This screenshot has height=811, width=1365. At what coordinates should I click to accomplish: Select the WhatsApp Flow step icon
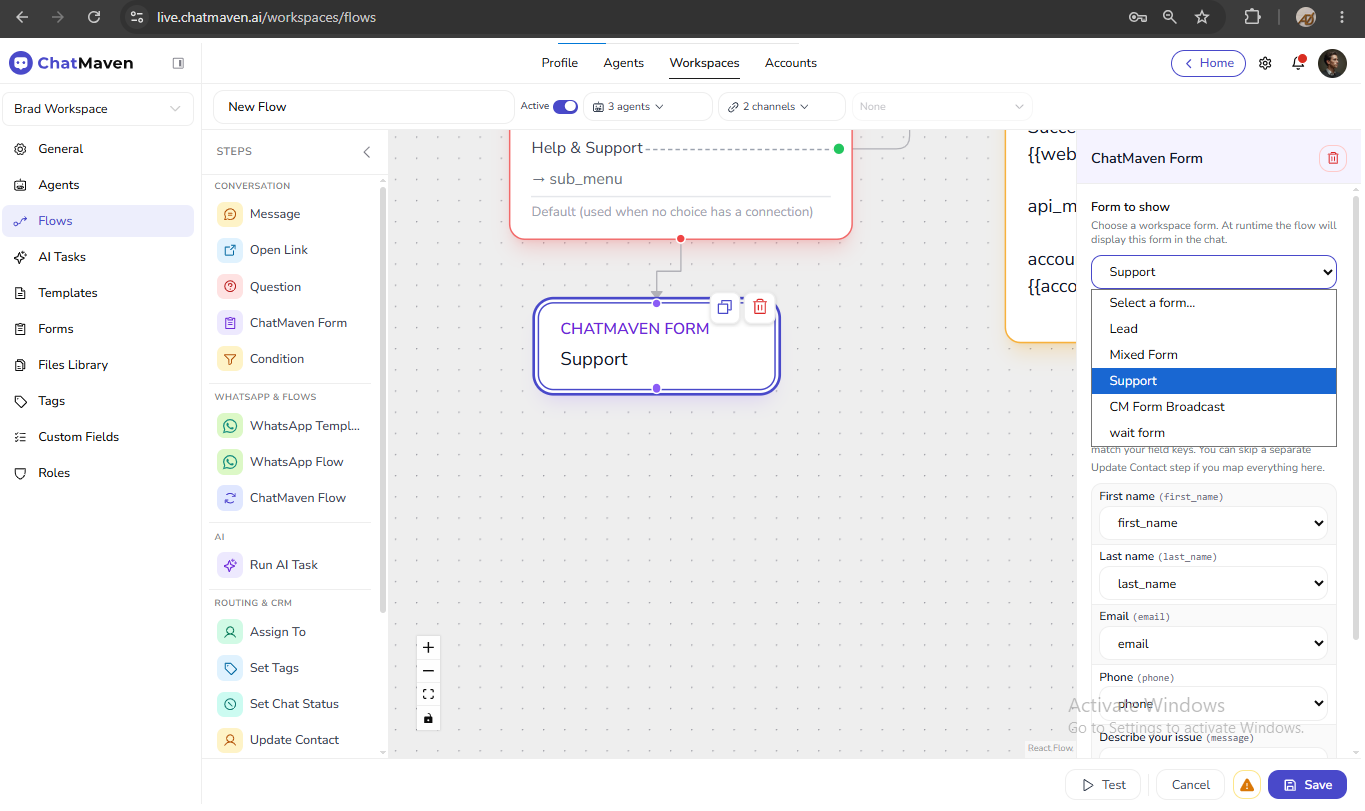(230, 462)
